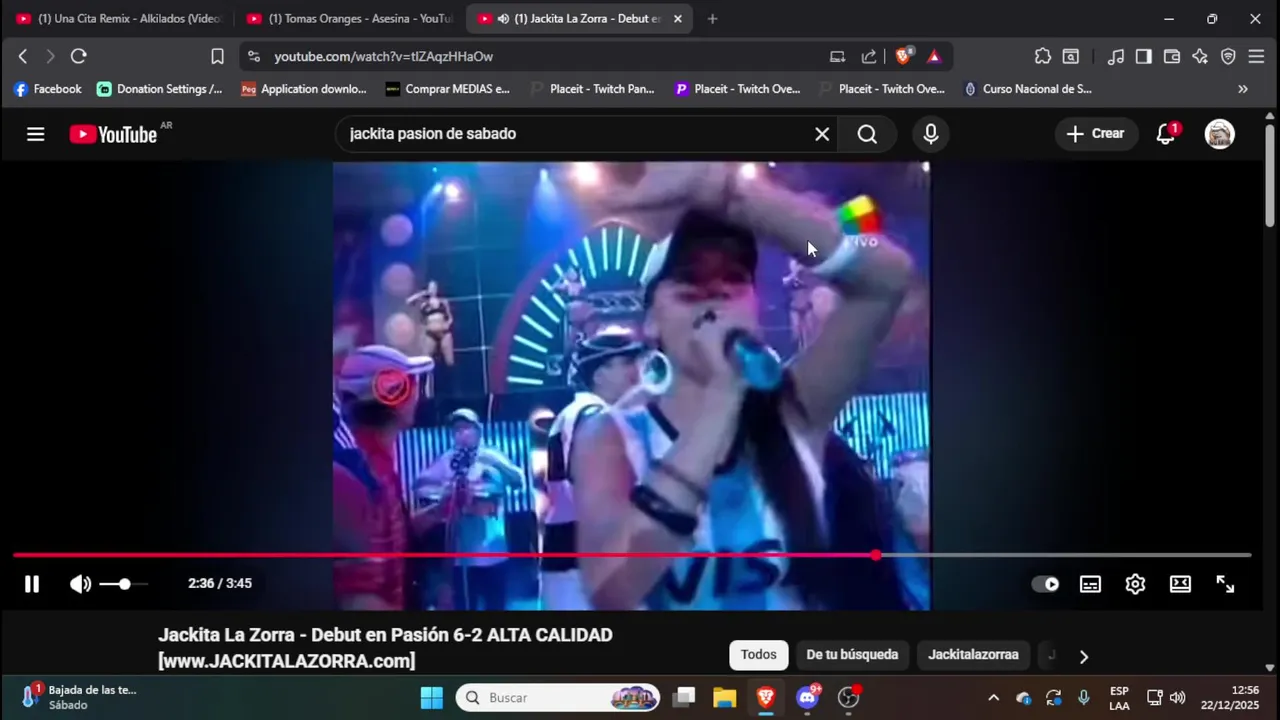
Task: Toggle the browser sidebar panel
Action: pyautogui.click(x=1143, y=56)
